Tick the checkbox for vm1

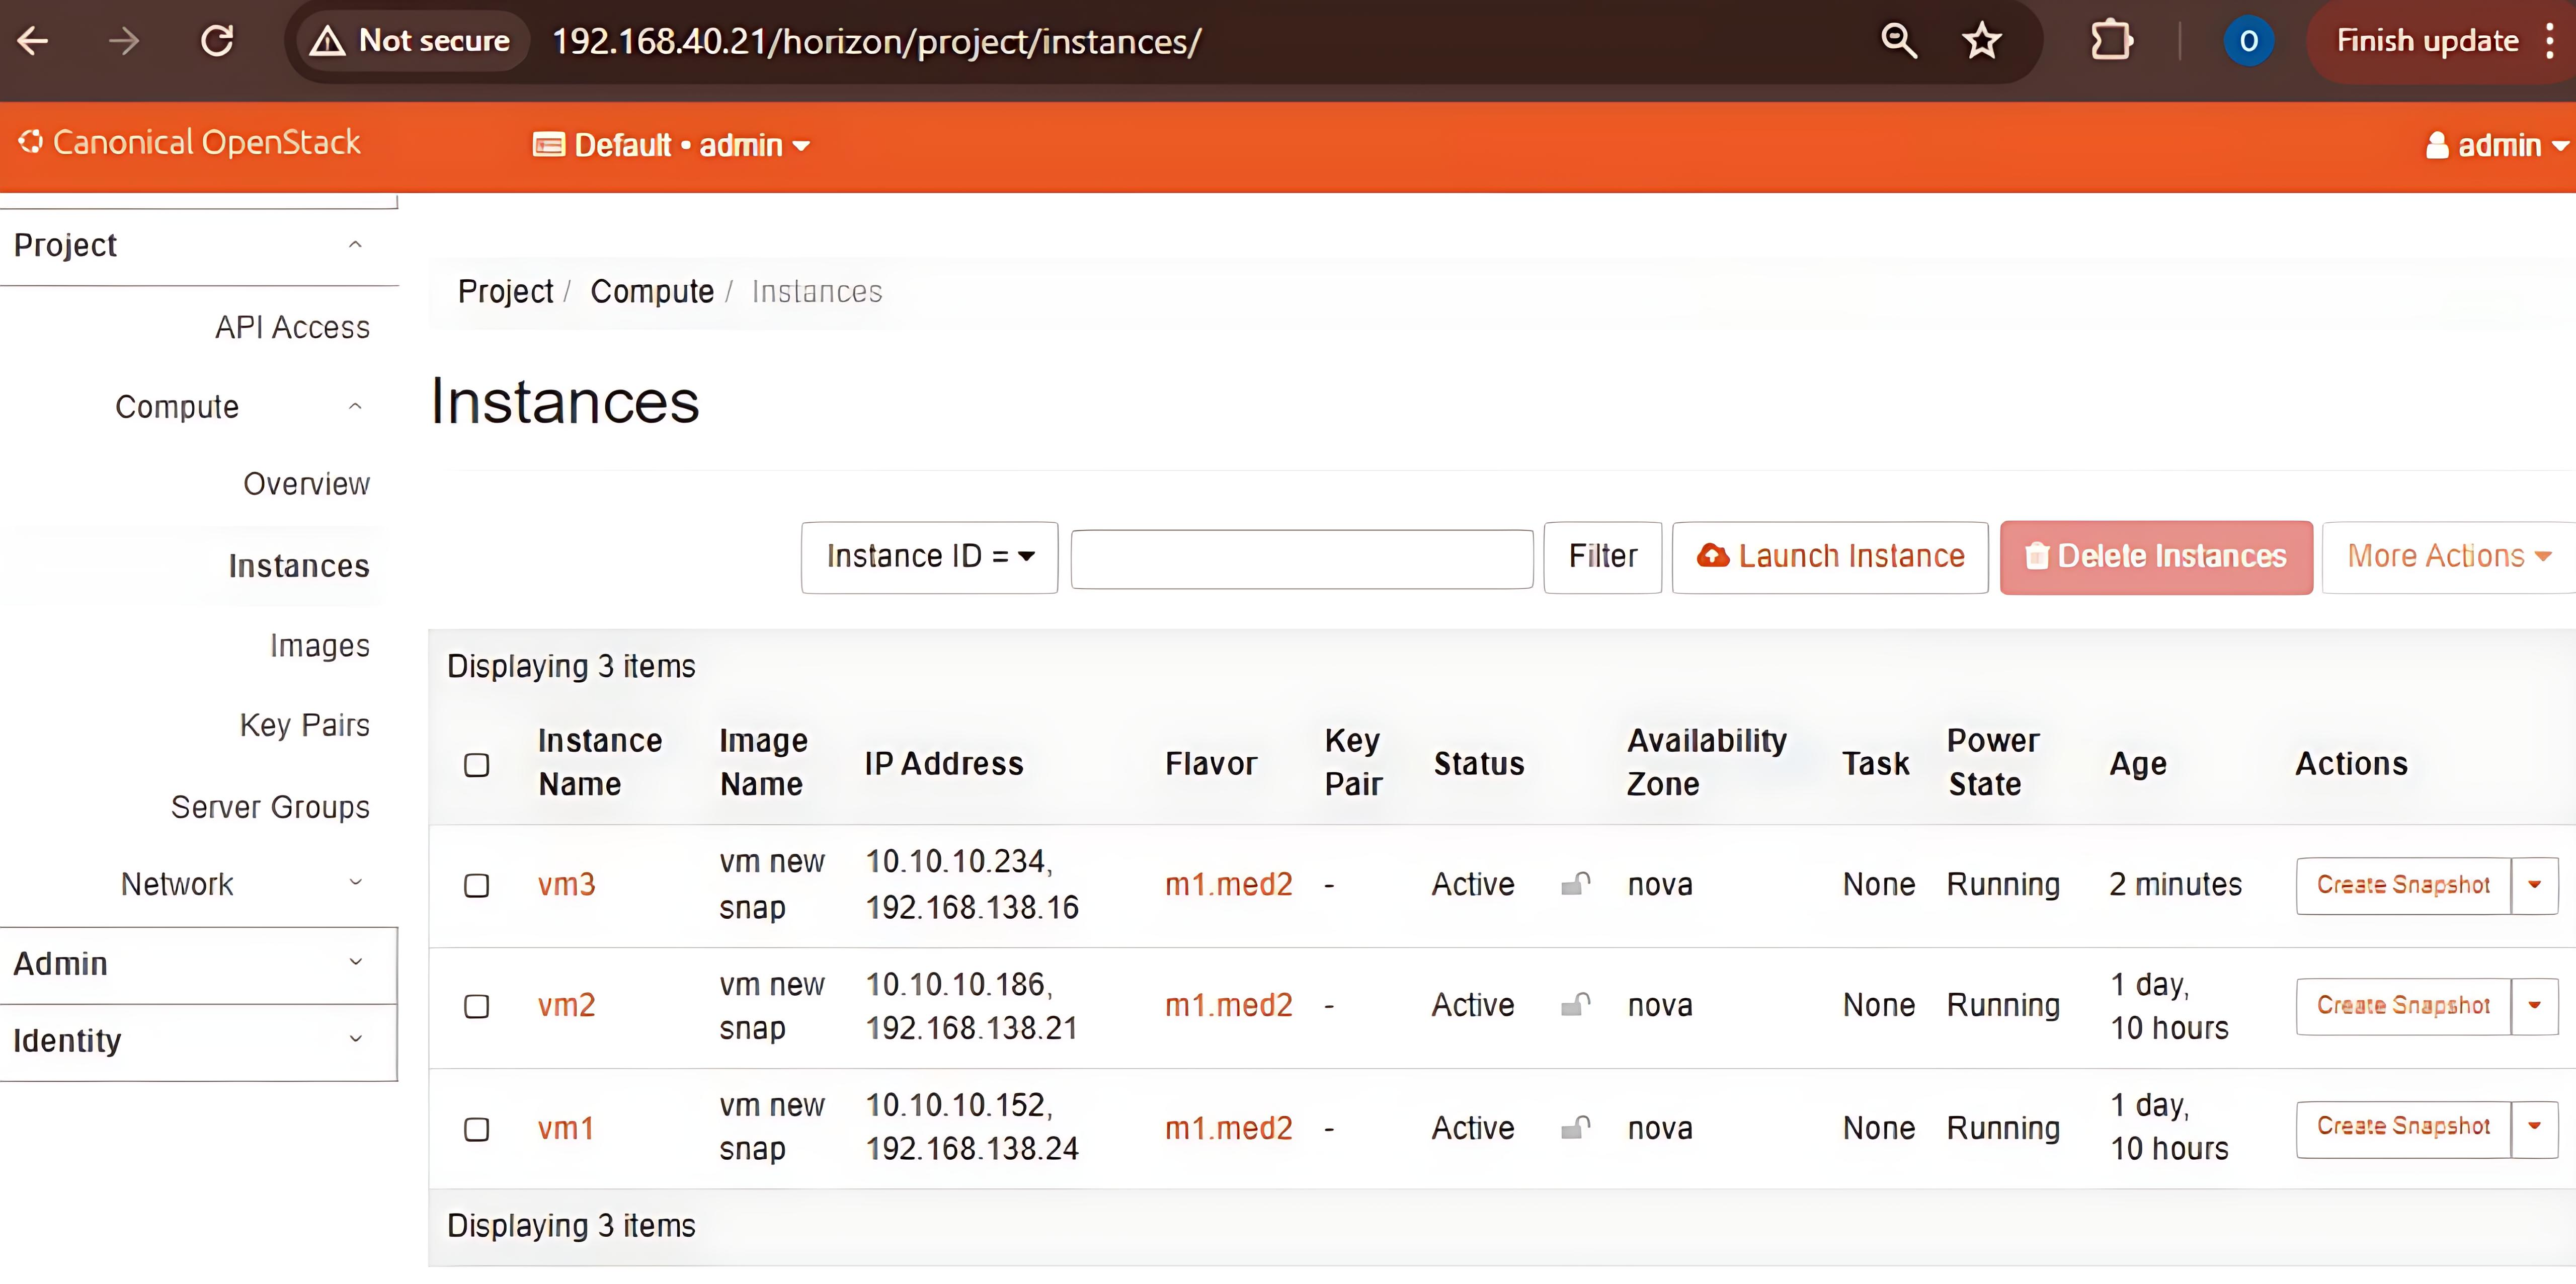tap(477, 1129)
